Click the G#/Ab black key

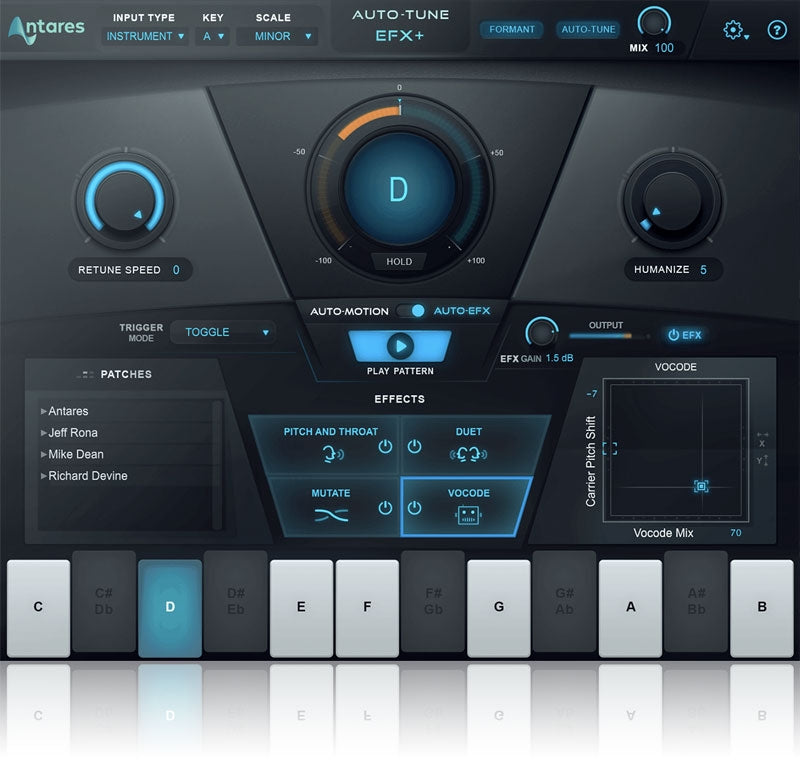click(564, 601)
